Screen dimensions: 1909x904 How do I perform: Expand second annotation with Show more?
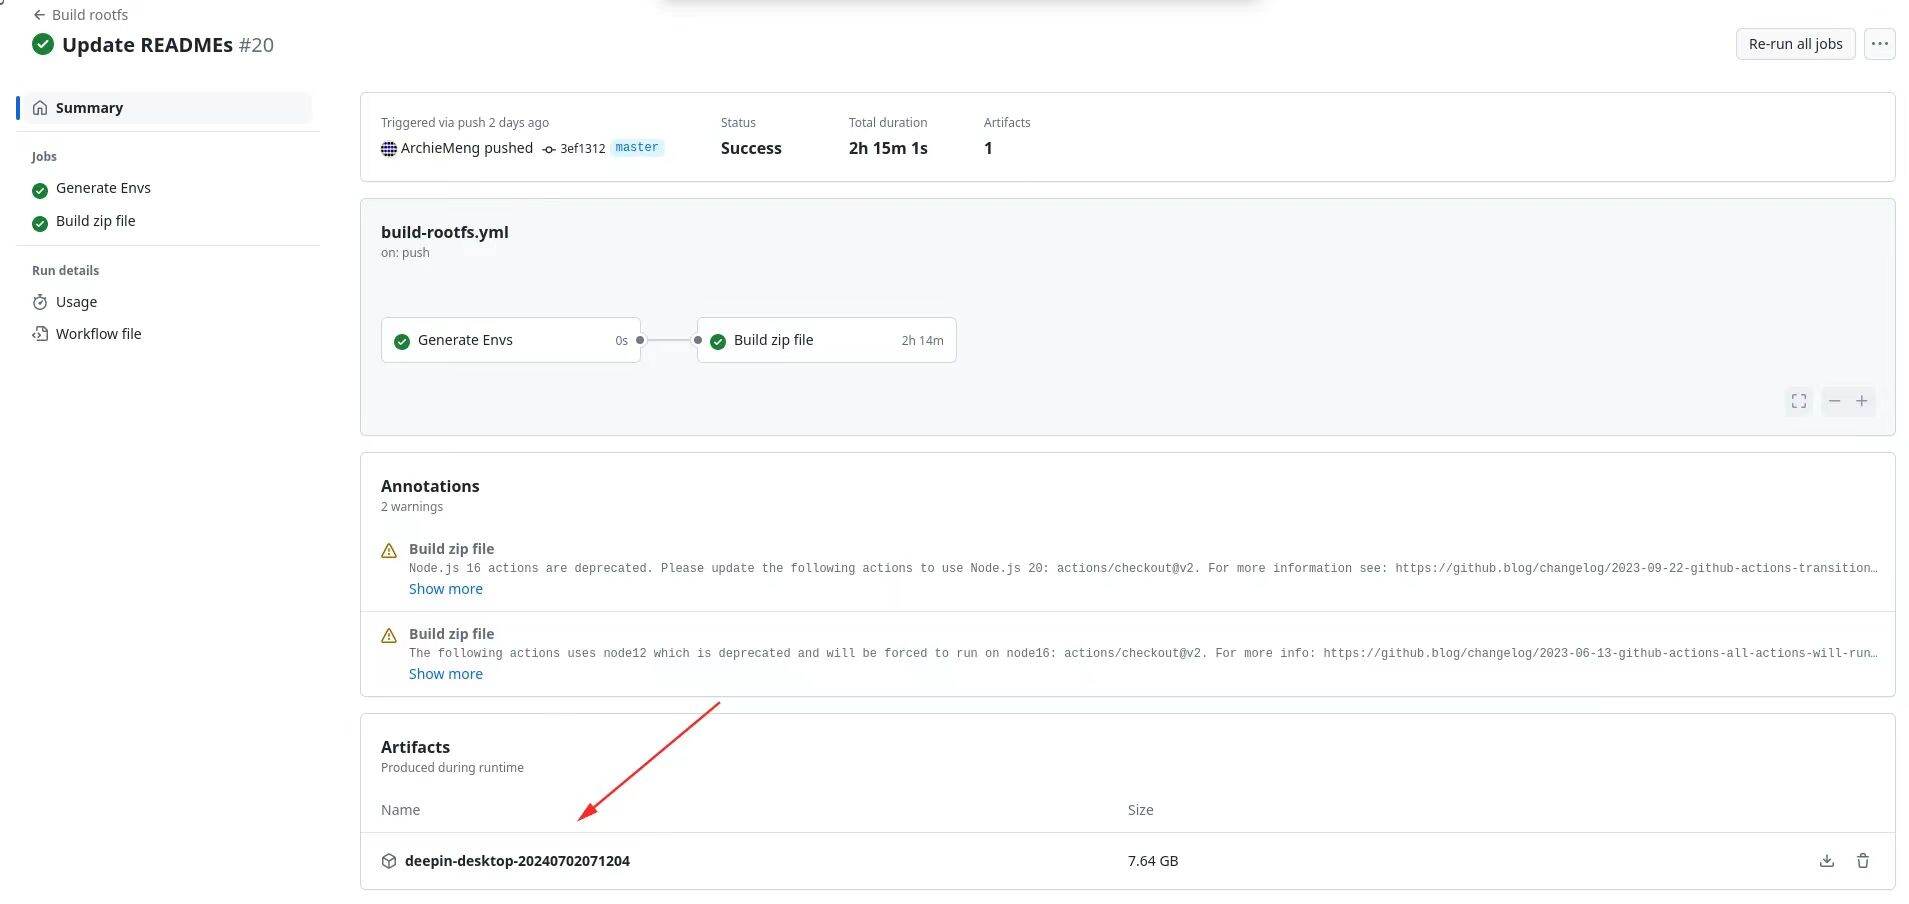(446, 674)
